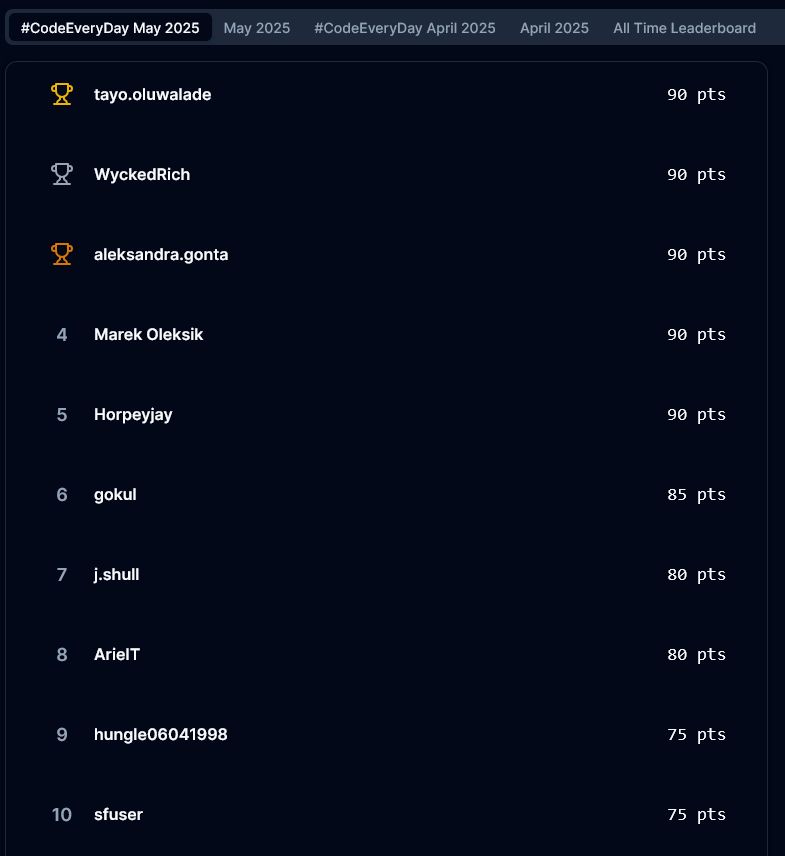The height and width of the screenshot is (856, 785).
Task: Click the gold trophy icon for tayo.oluwalade
Action: [x=62, y=94]
